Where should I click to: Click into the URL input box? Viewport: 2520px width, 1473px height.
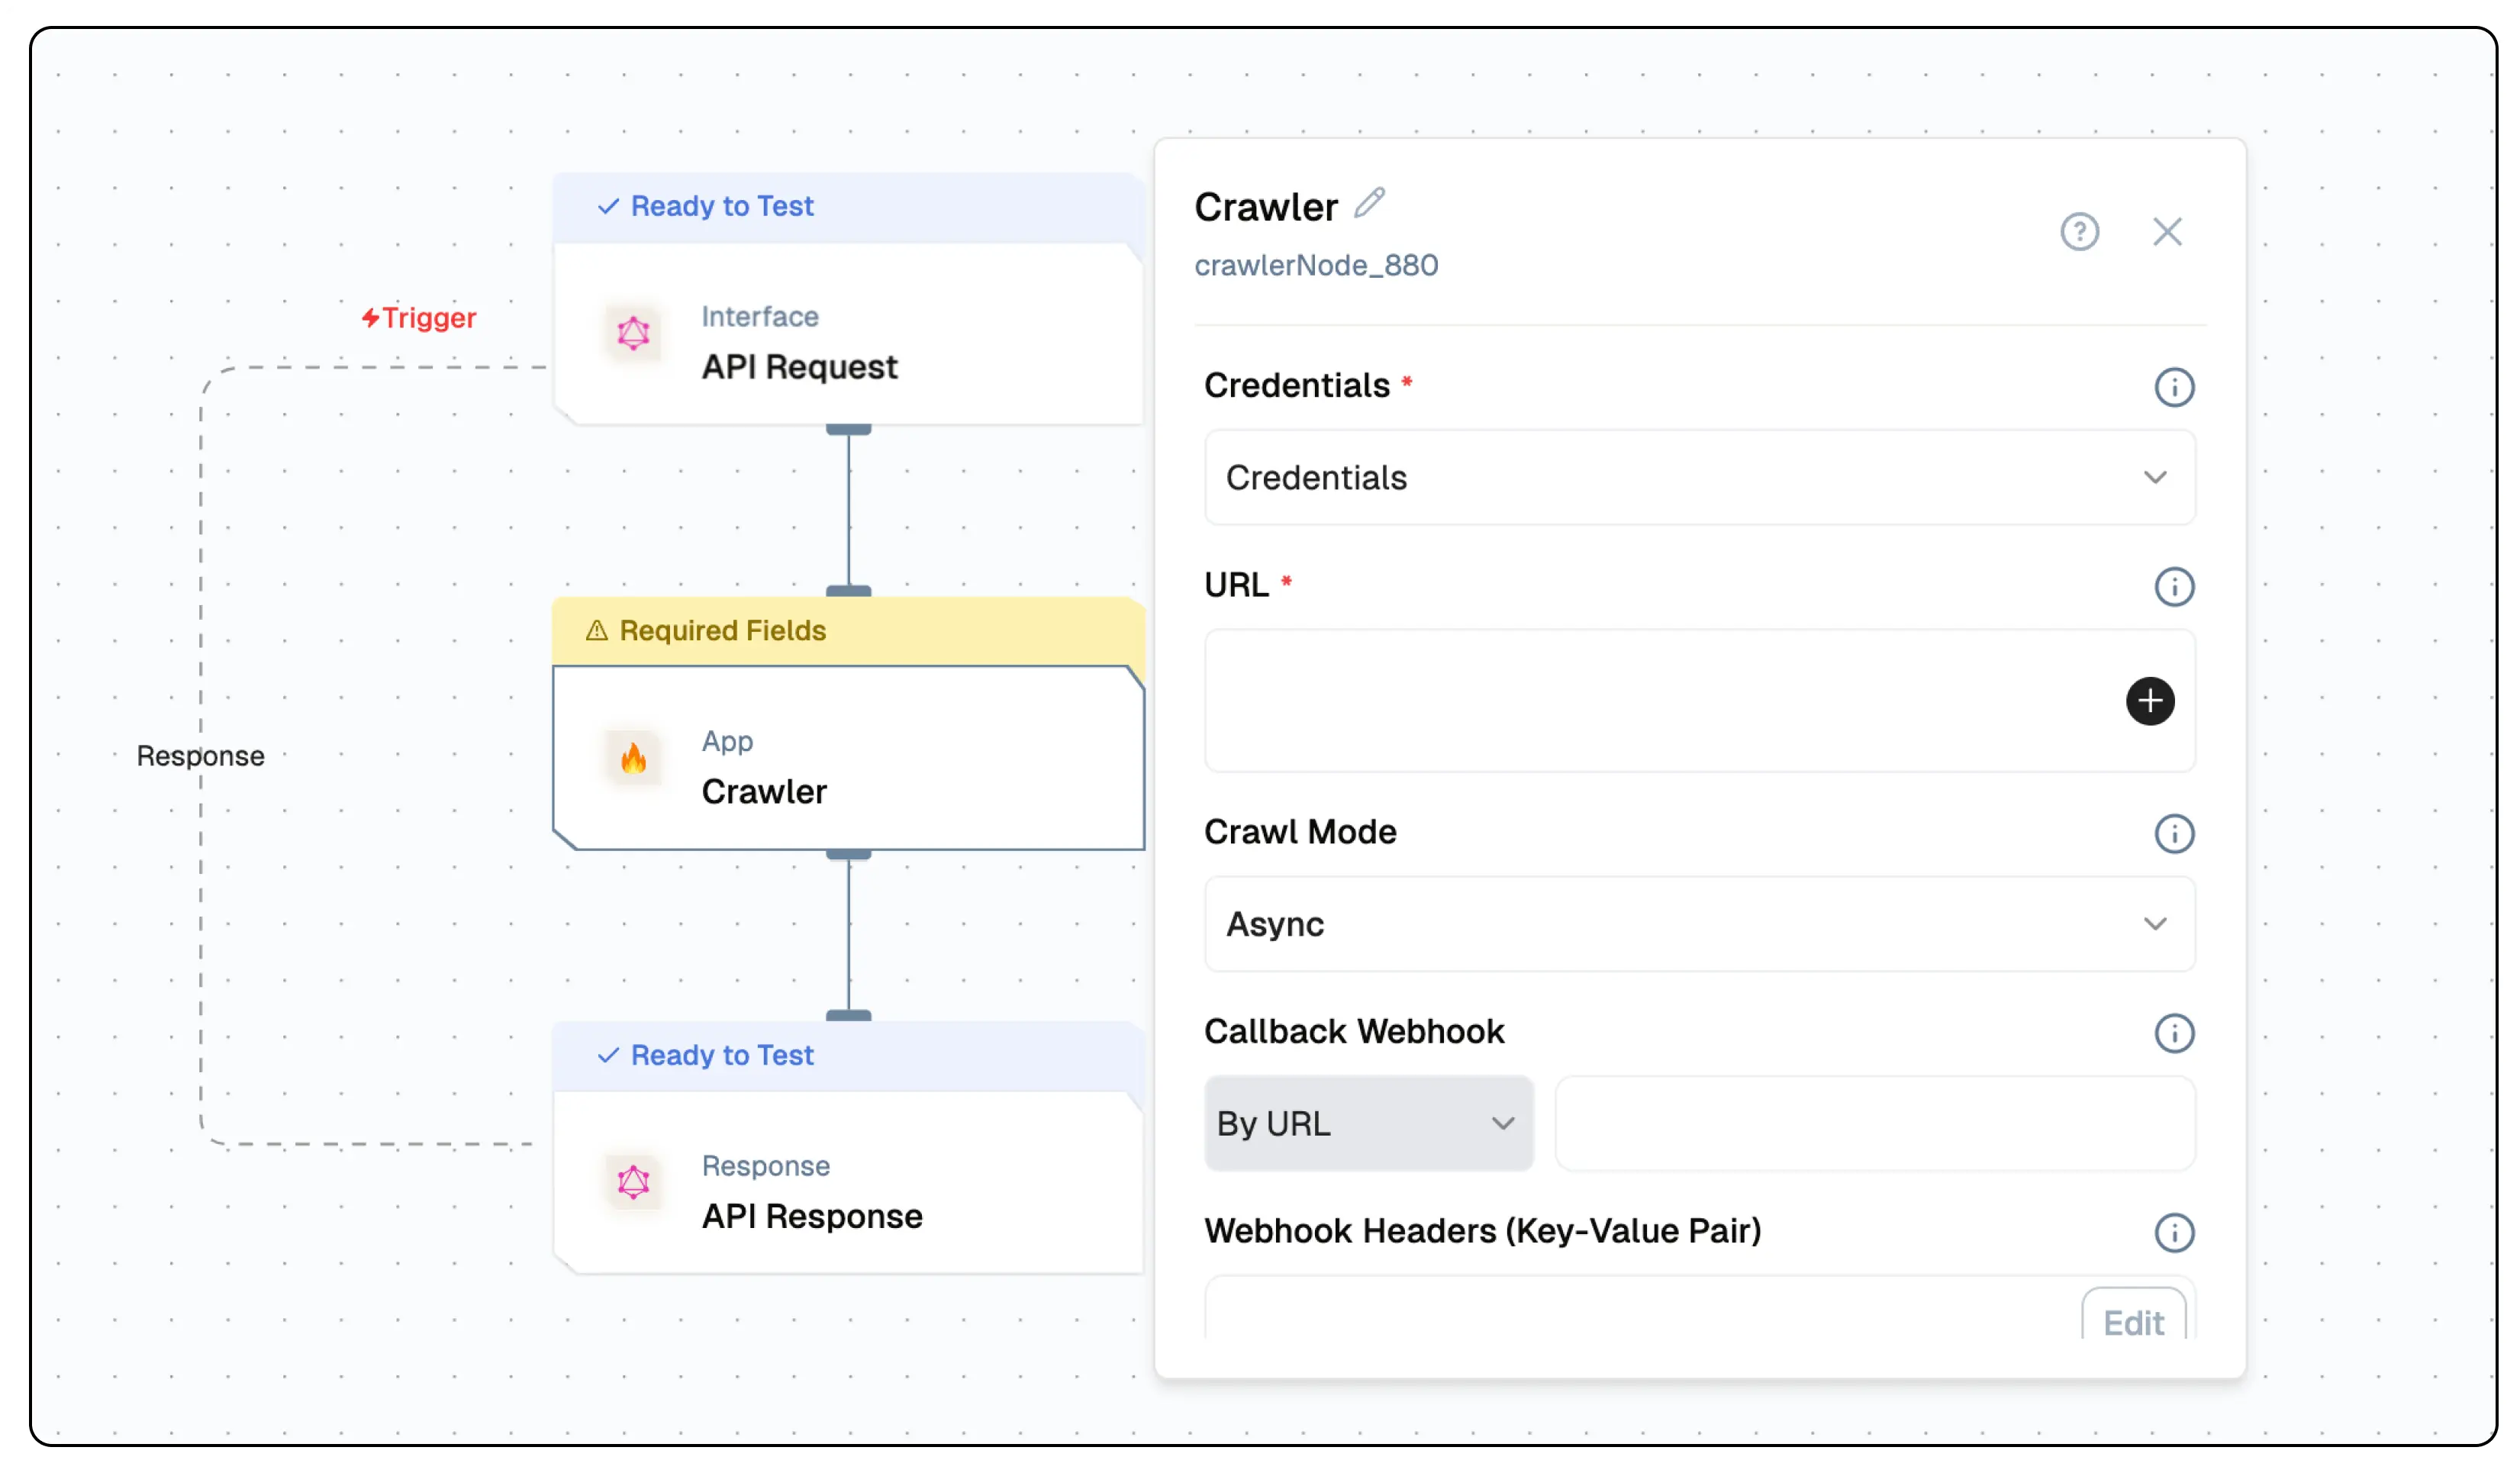coord(1650,701)
